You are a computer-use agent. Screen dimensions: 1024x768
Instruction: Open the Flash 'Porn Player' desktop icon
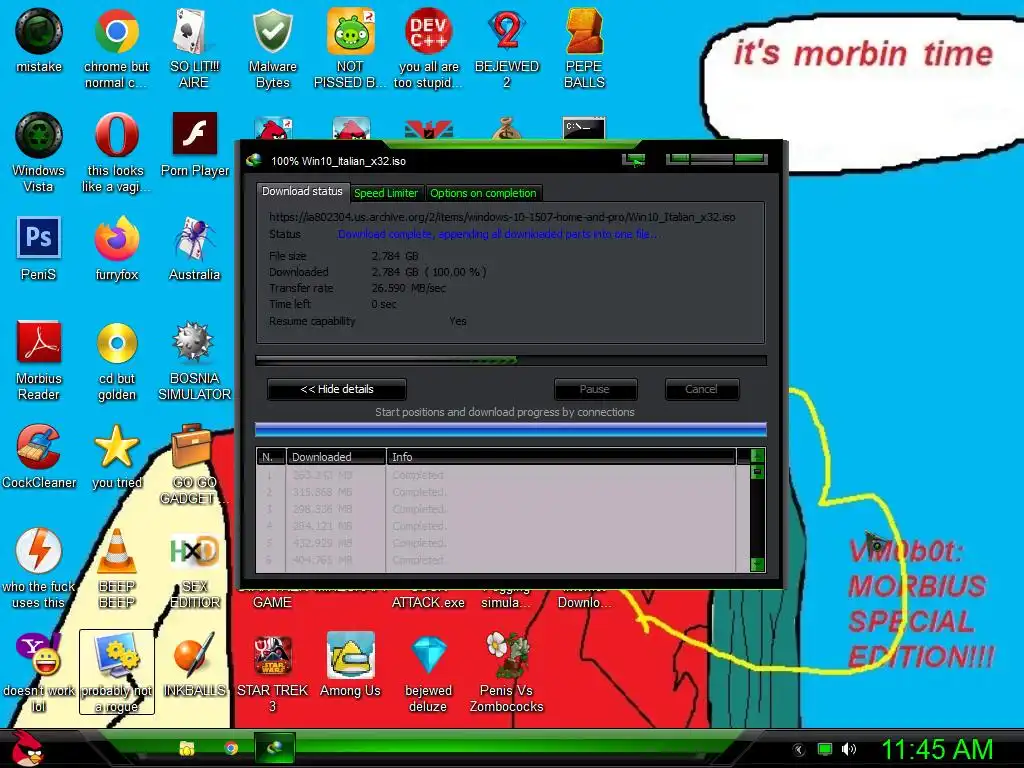[x=195, y=145]
